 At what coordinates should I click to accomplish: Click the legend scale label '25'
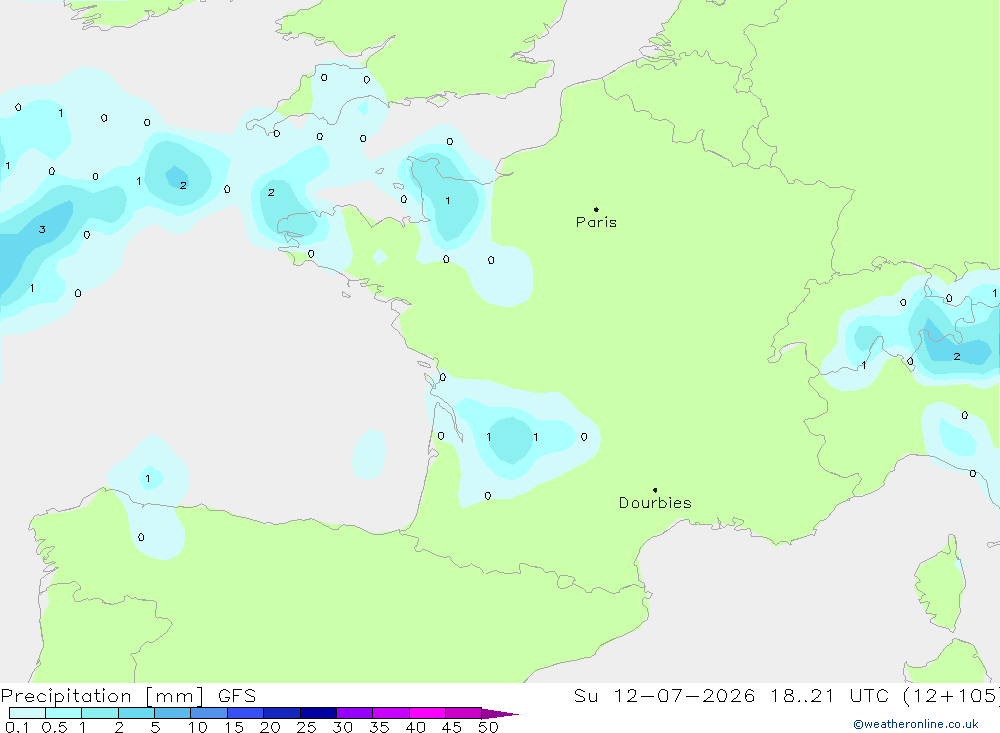(x=306, y=727)
